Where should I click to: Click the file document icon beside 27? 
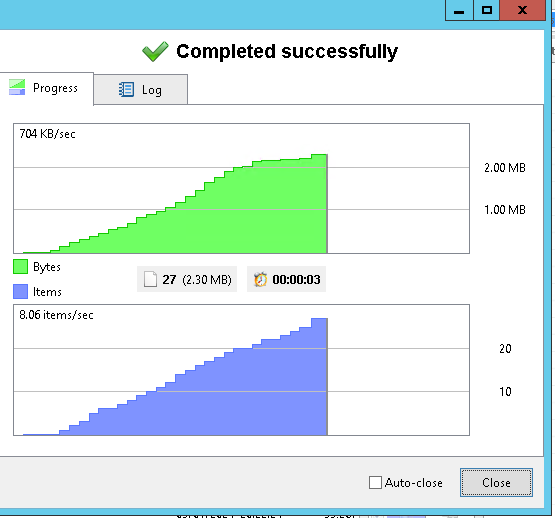150,279
